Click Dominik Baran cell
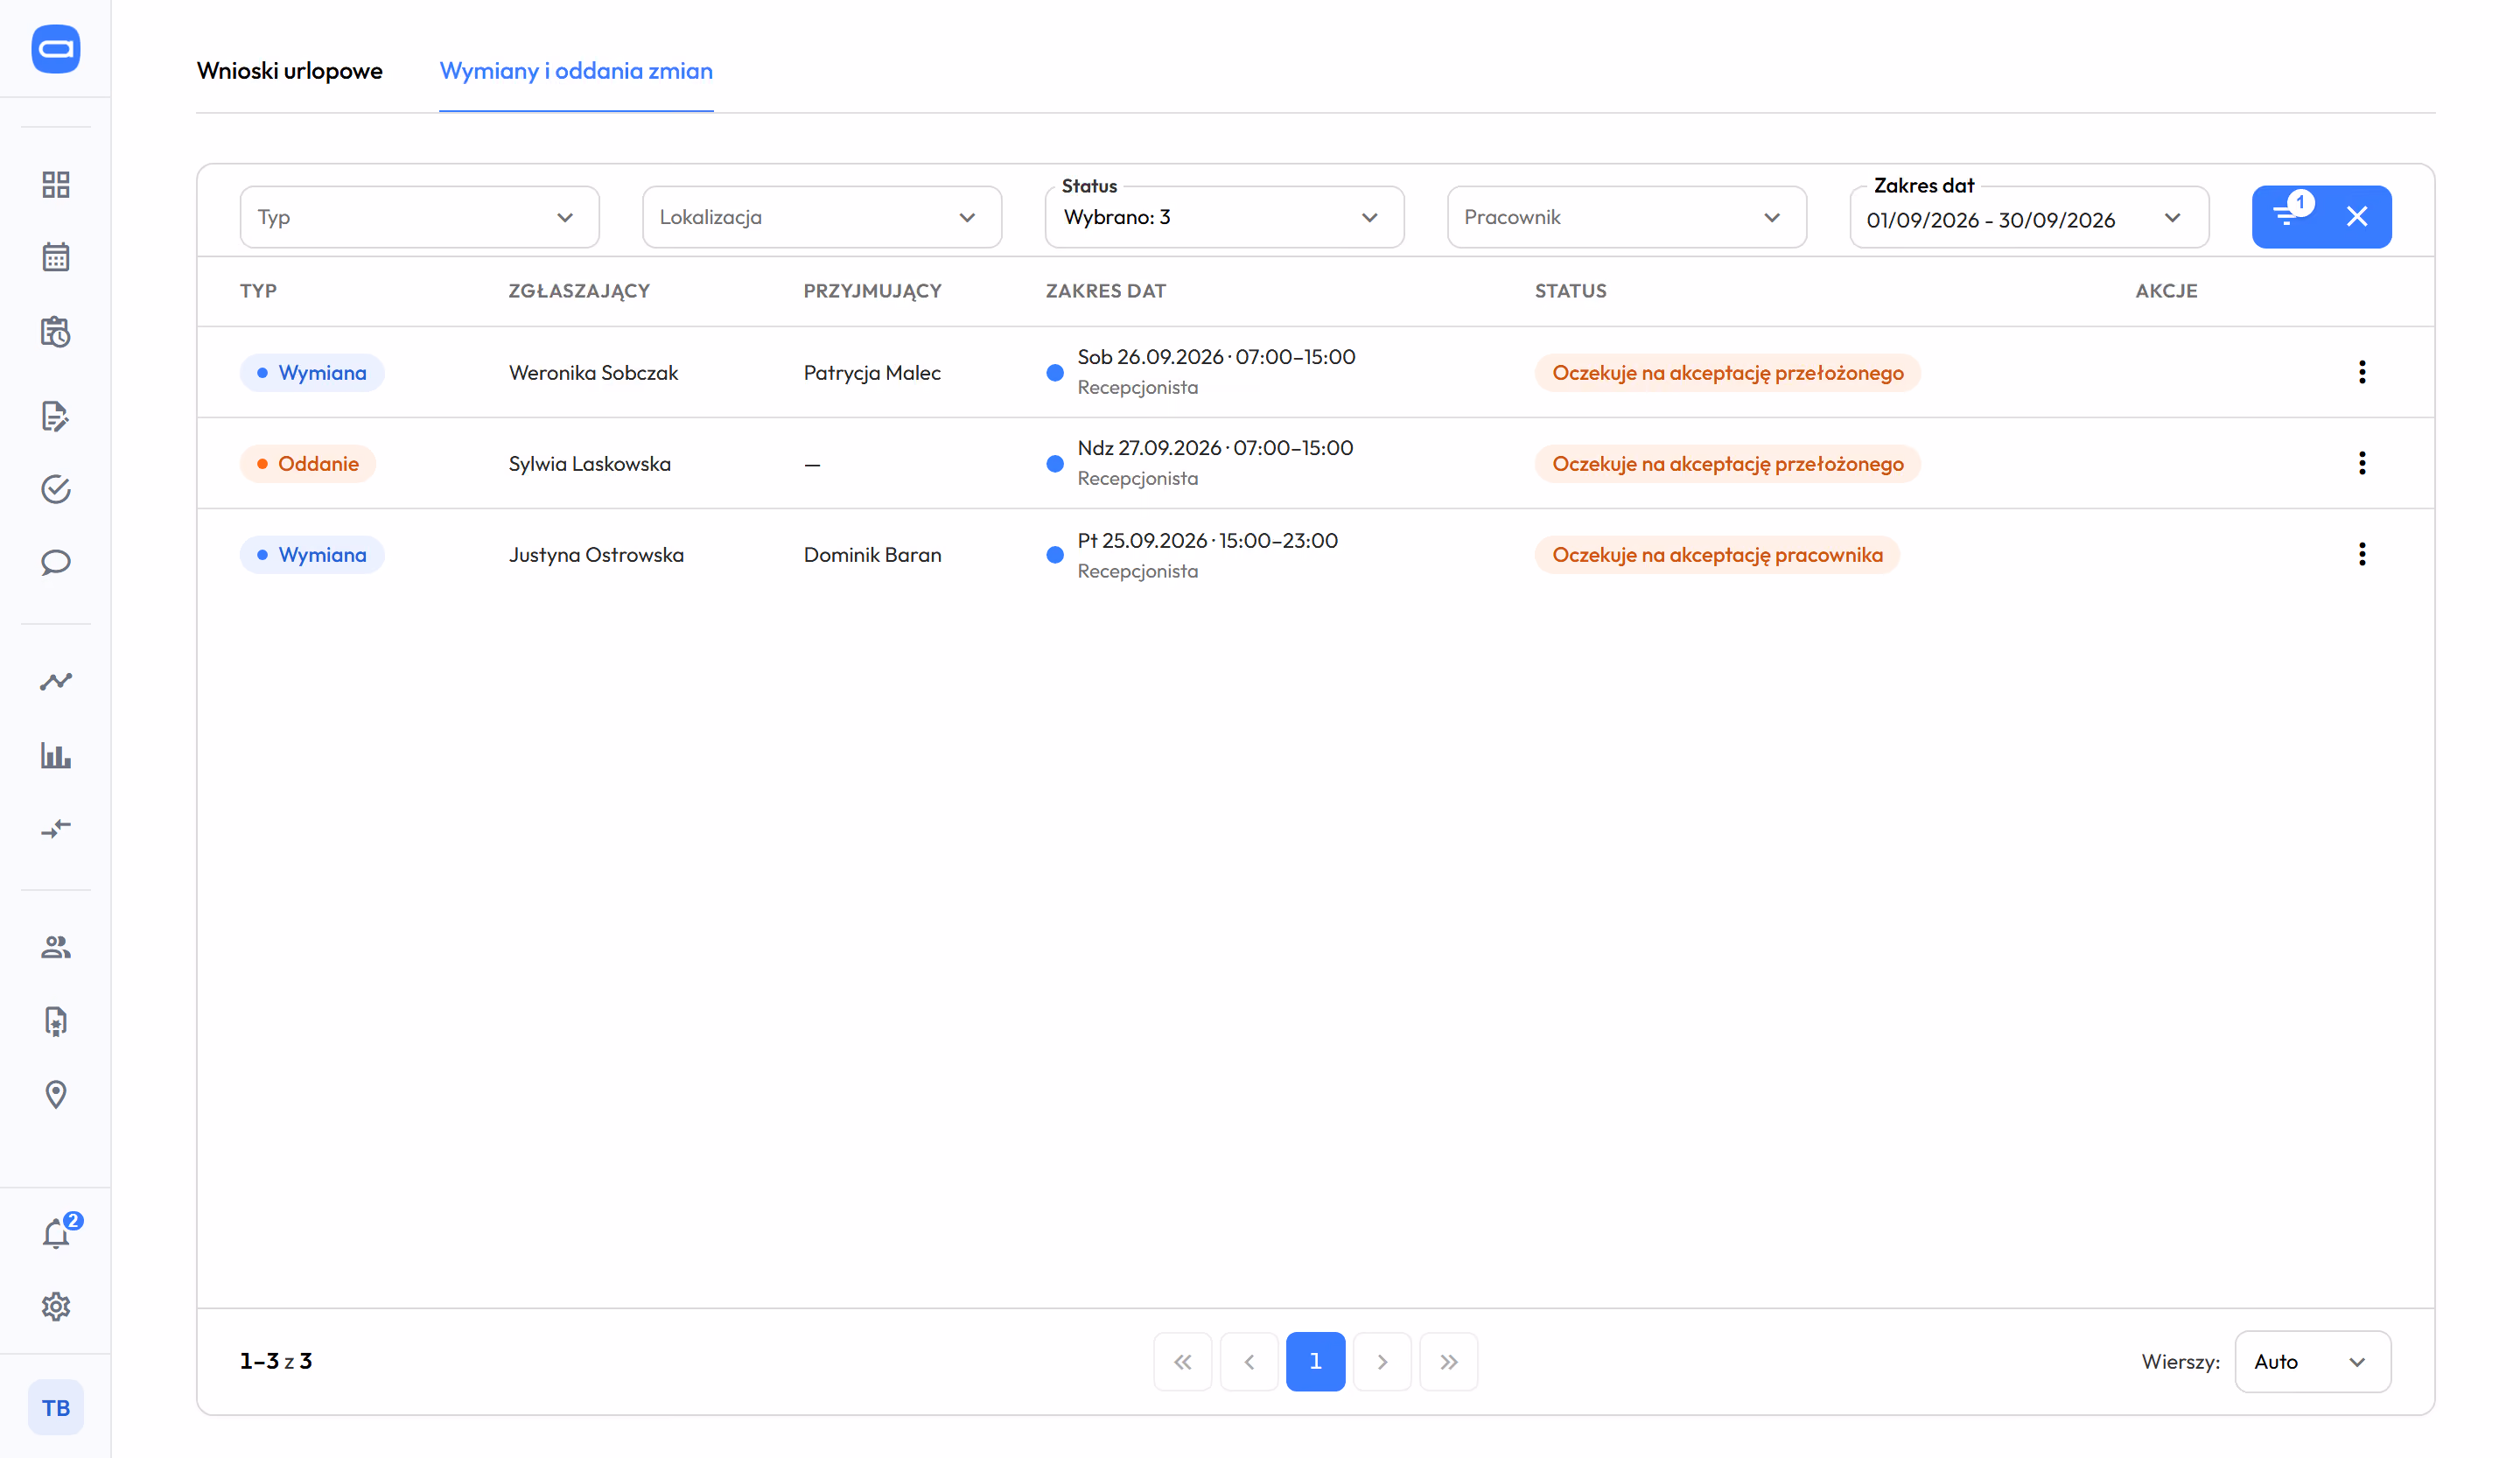 click(x=872, y=554)
